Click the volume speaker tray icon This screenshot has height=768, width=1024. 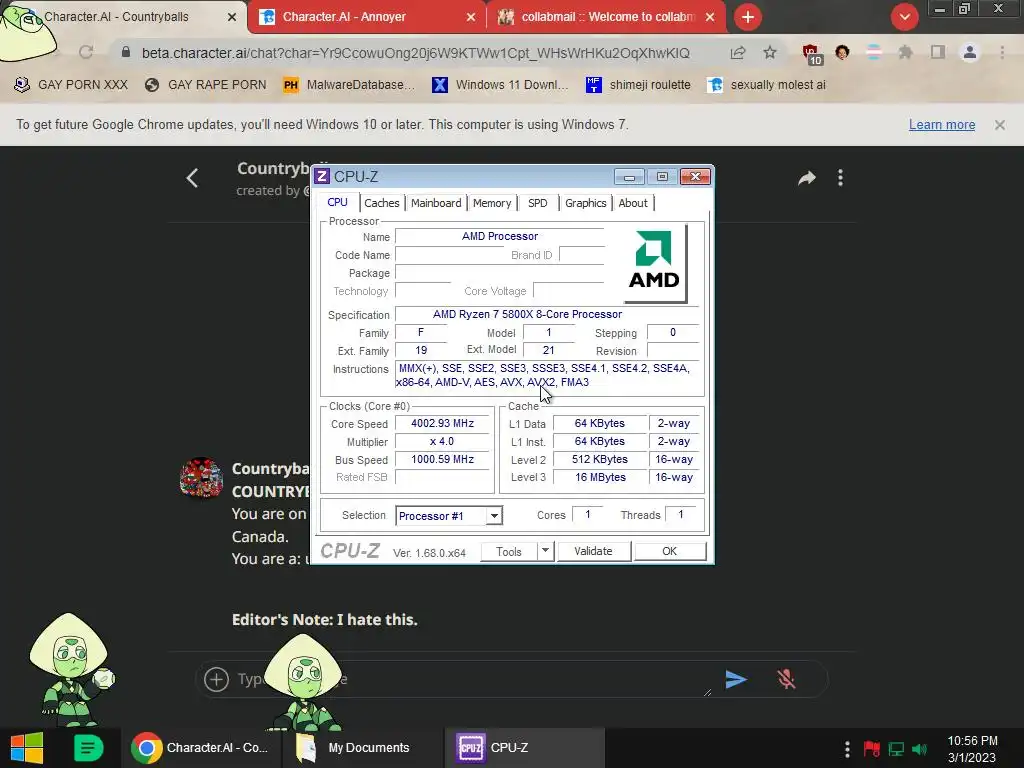[x=920, y=749]
